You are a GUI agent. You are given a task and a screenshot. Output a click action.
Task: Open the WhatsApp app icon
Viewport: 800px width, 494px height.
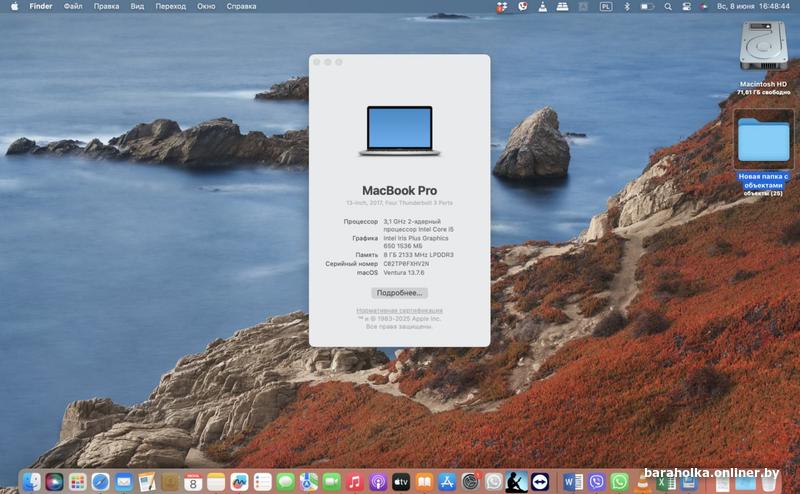[619, 482]
